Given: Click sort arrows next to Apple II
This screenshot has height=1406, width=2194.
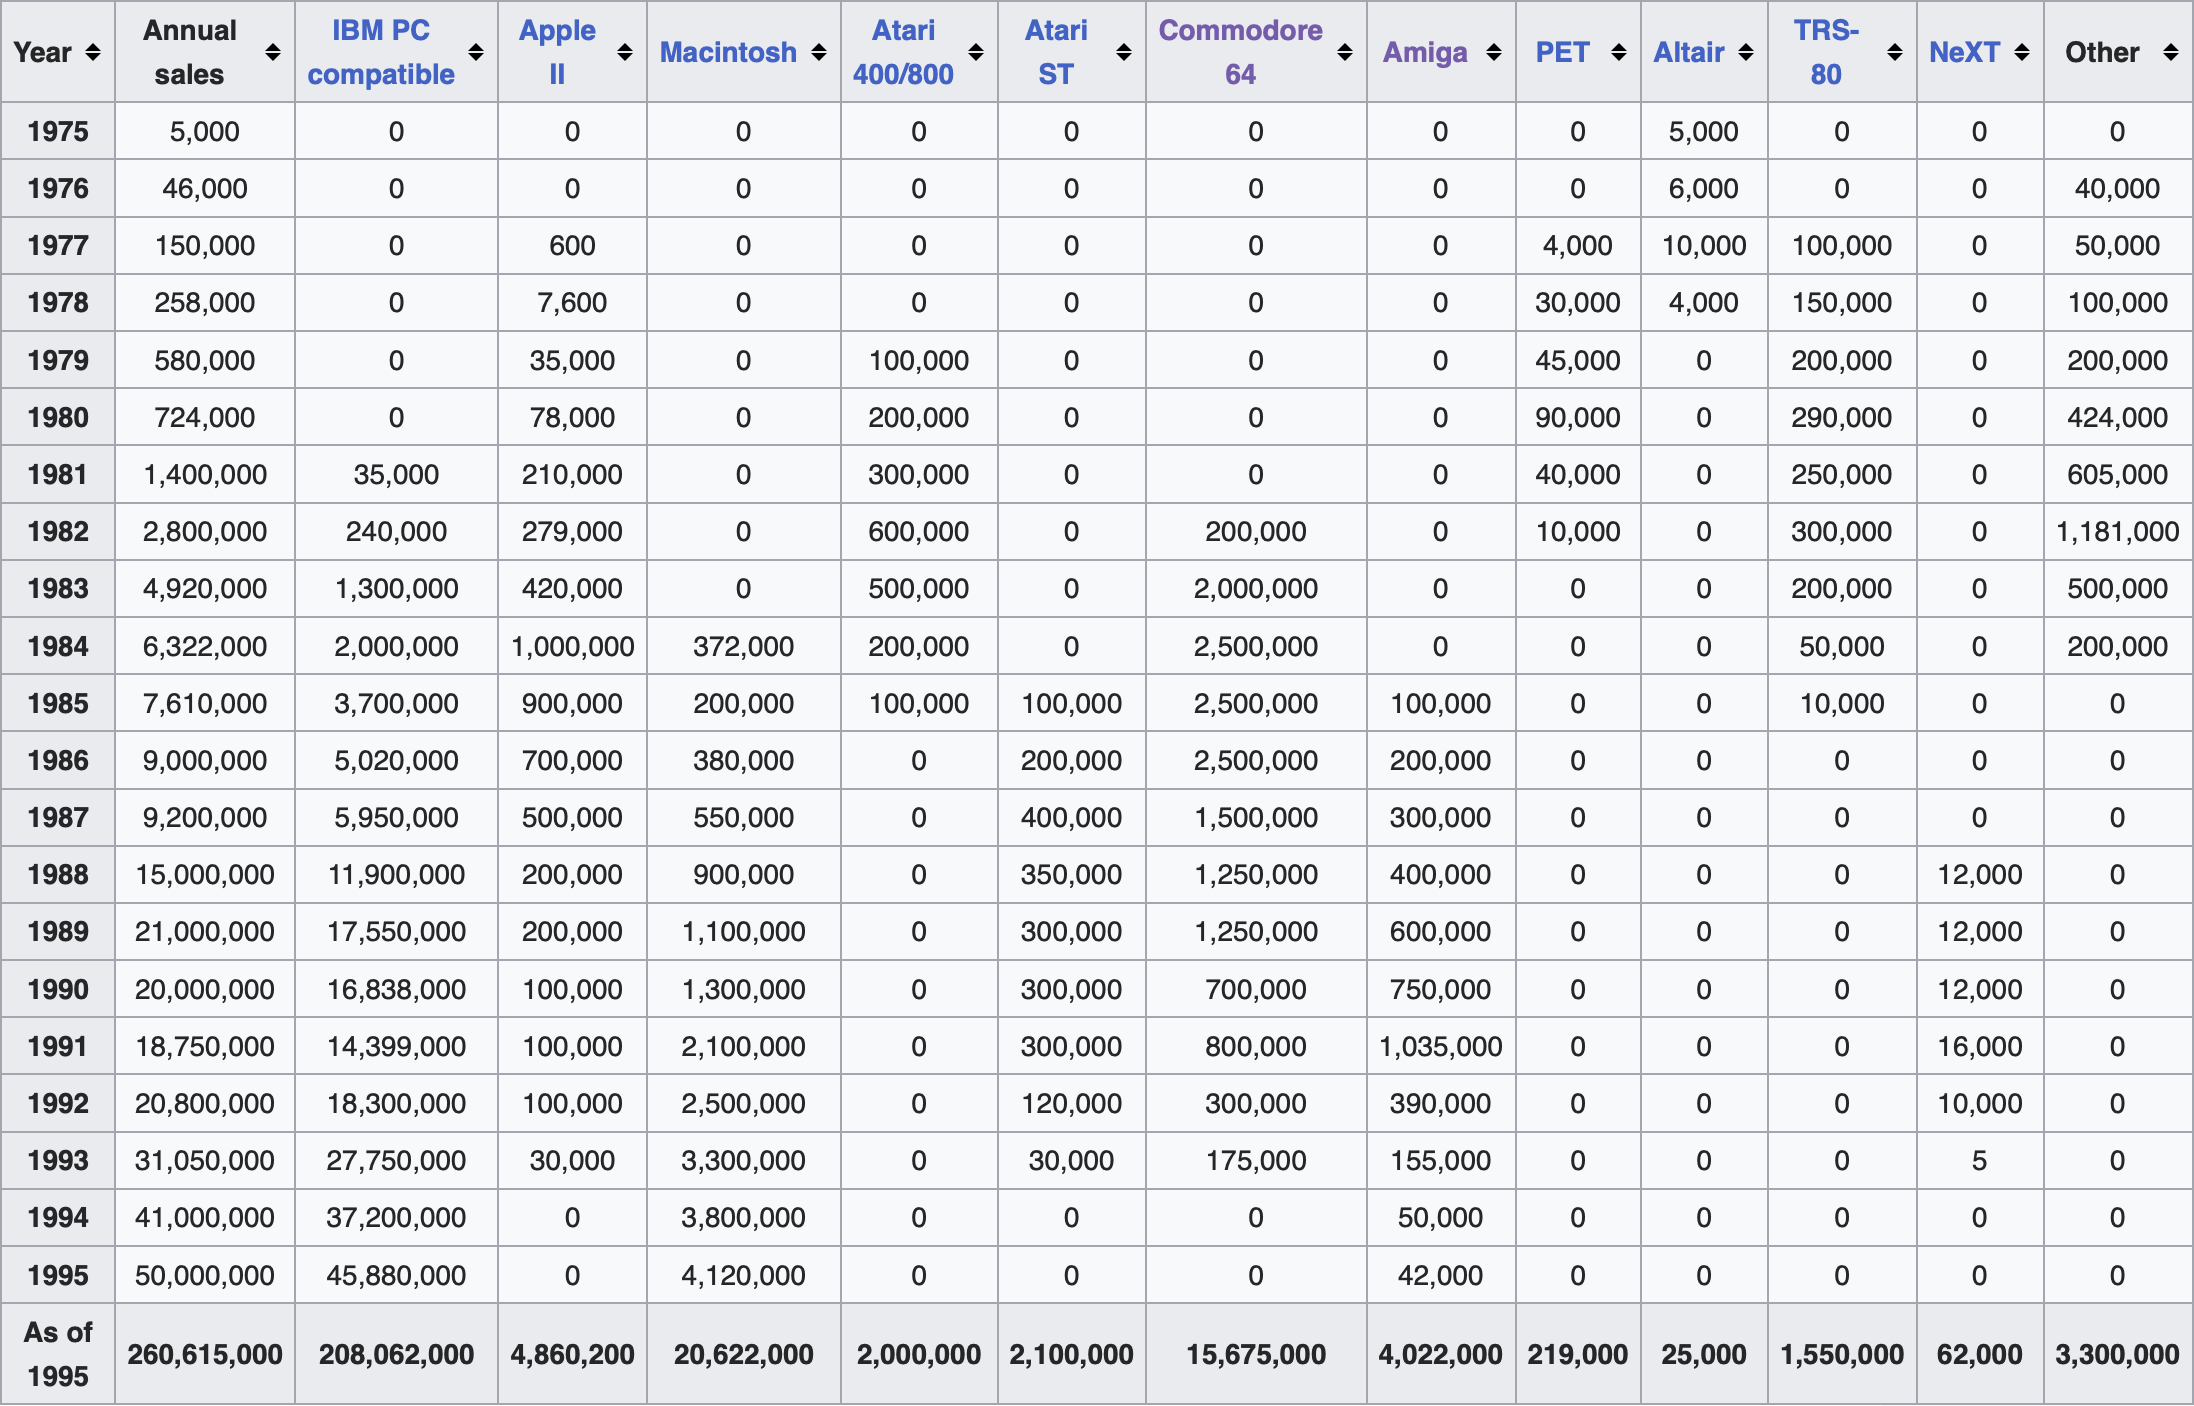Looking at the screenshot, I should click(625, 52).
